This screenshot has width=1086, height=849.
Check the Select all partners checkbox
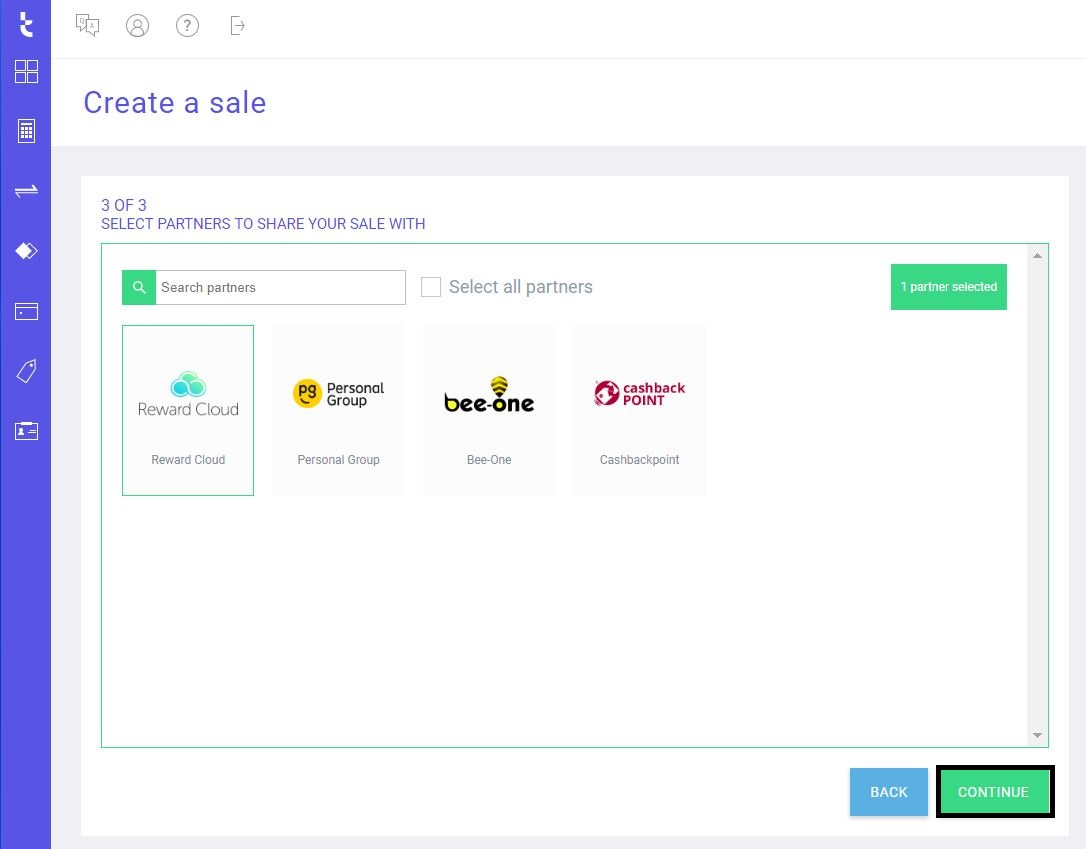[431, 287]
